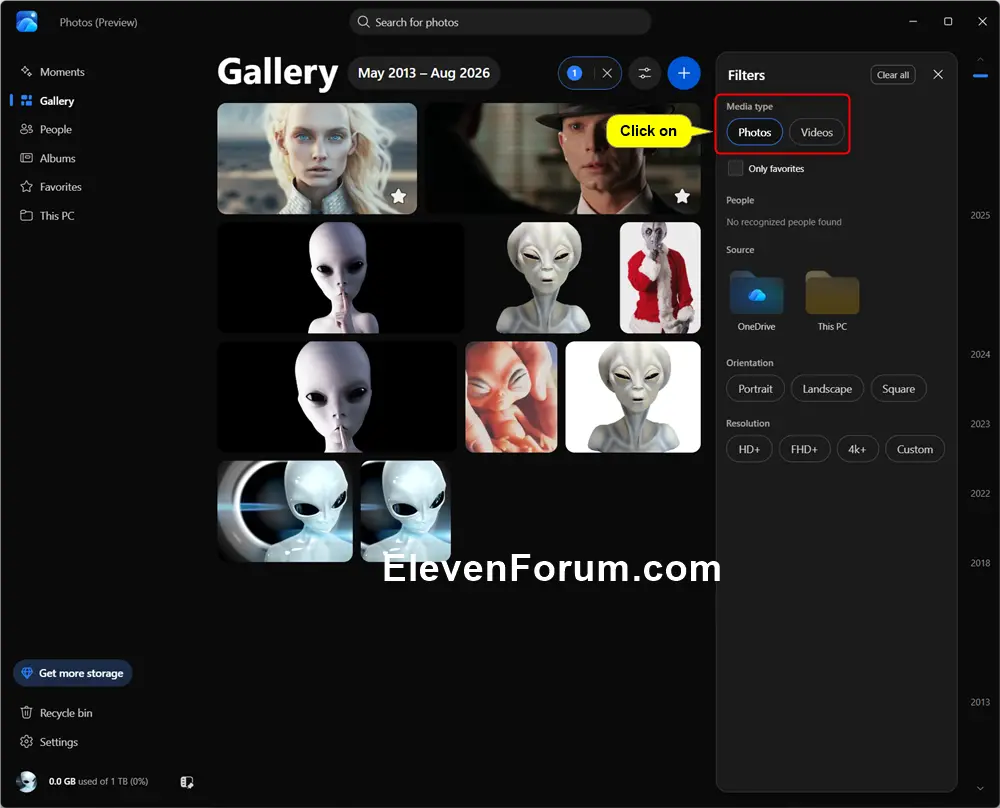Toggle the Photos media type filter
The image size is (1000, 808).
pos(754,132)
